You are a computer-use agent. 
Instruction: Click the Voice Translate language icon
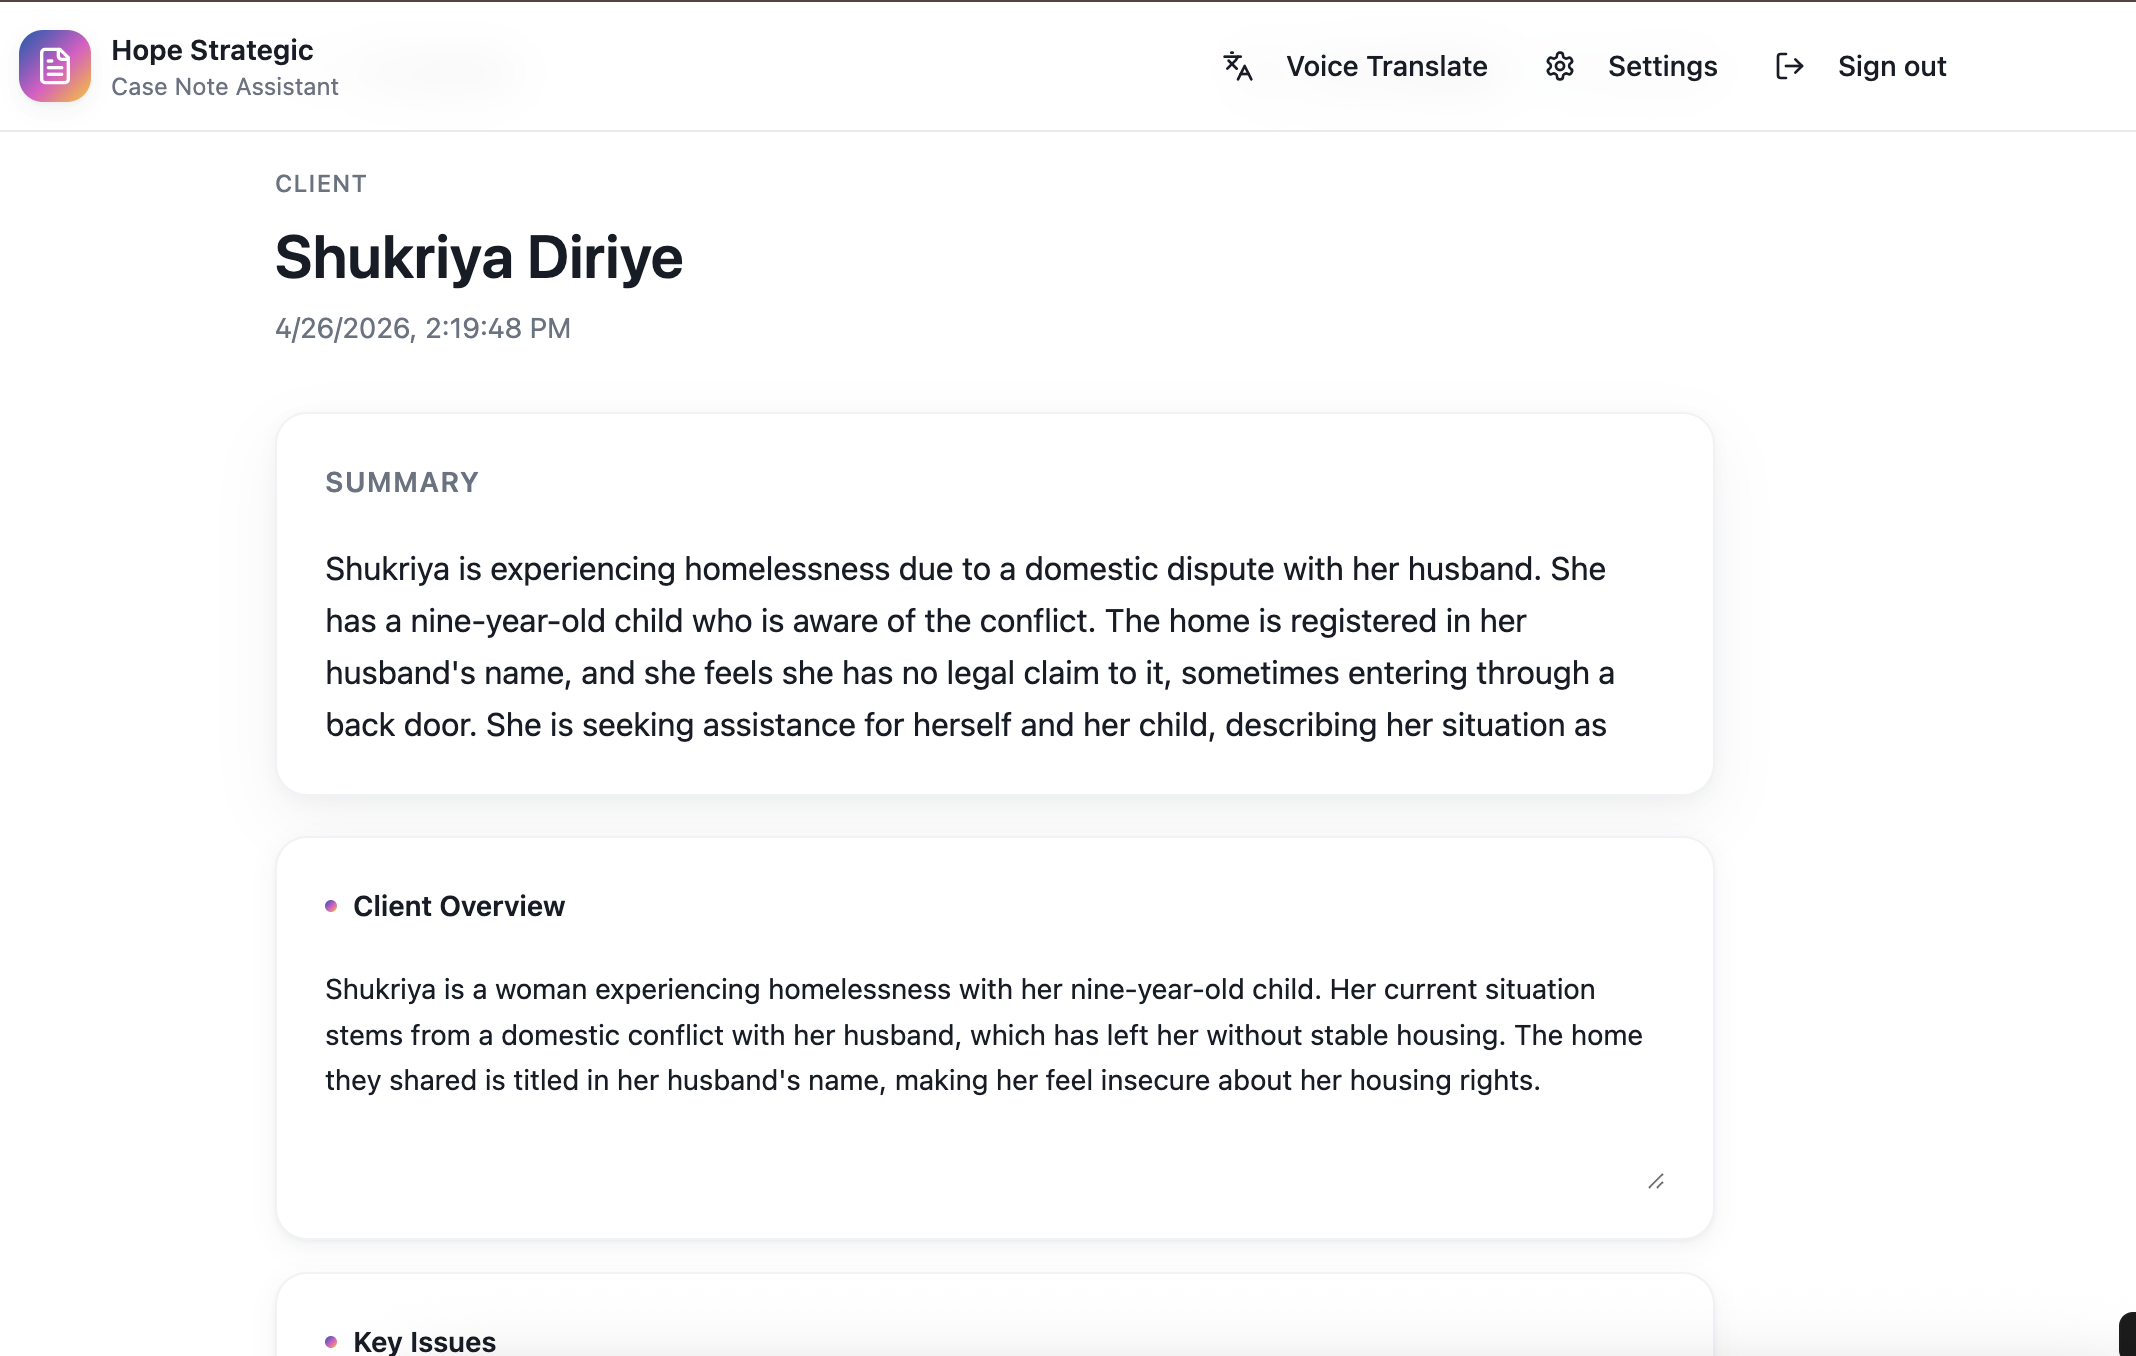[x=1238, y=66]
